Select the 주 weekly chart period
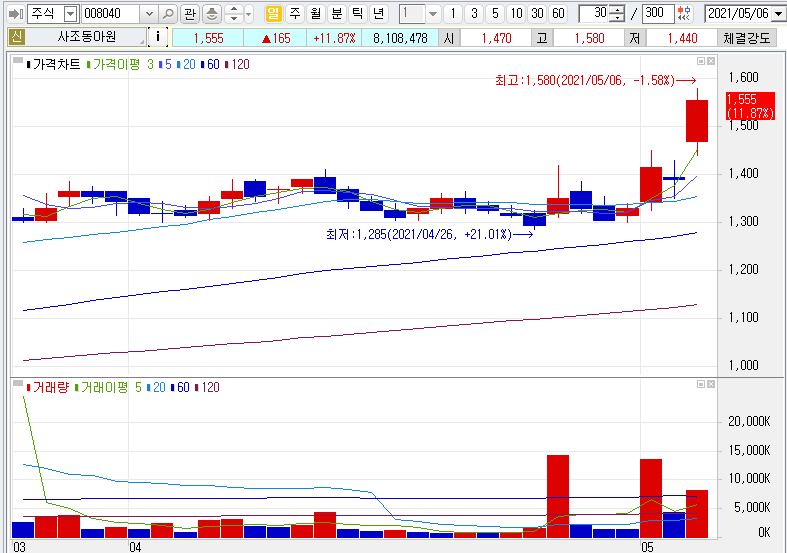Screen dimensions: 787x553 pyautogui.click(x=295, y=14)
